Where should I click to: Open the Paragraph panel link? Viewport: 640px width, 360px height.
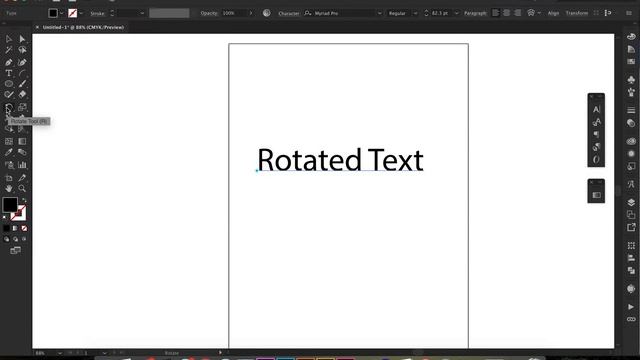(475, 13)
